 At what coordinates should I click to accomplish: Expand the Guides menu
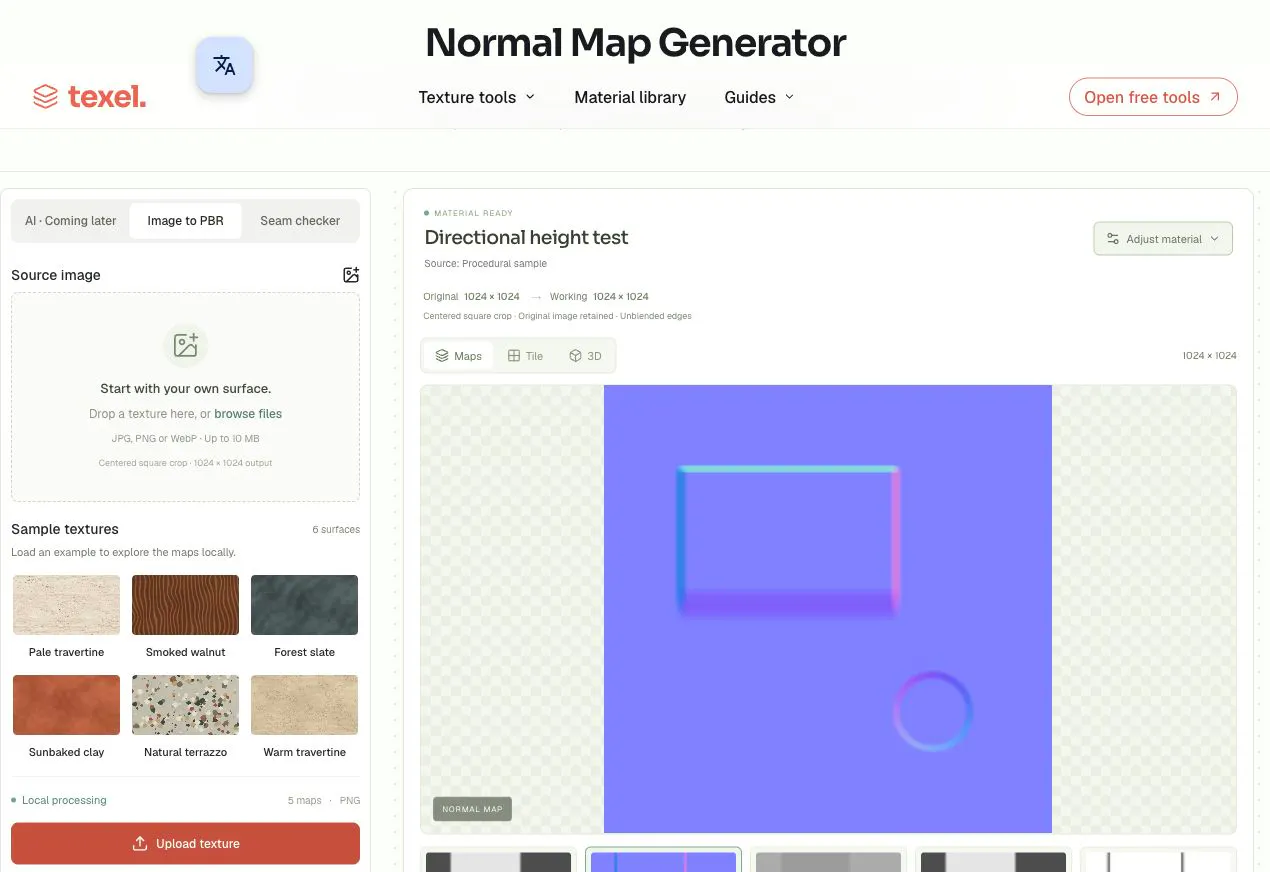tap(759, 97)
